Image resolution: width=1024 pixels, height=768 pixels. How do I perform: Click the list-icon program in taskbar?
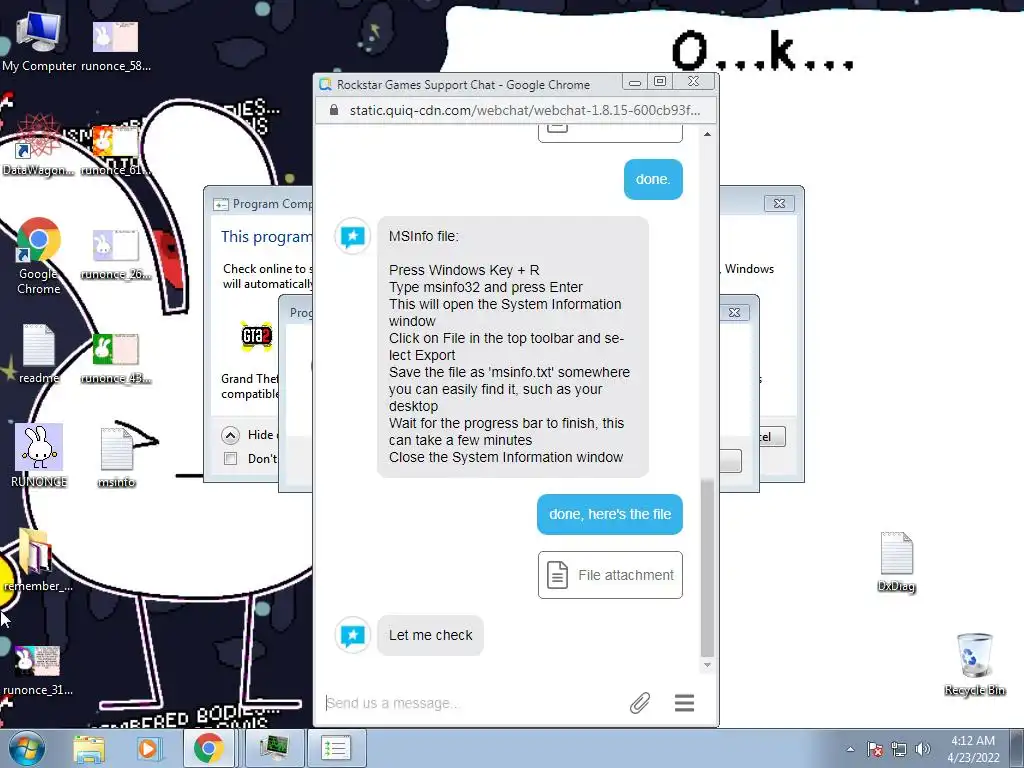click(x=336, y=748)
